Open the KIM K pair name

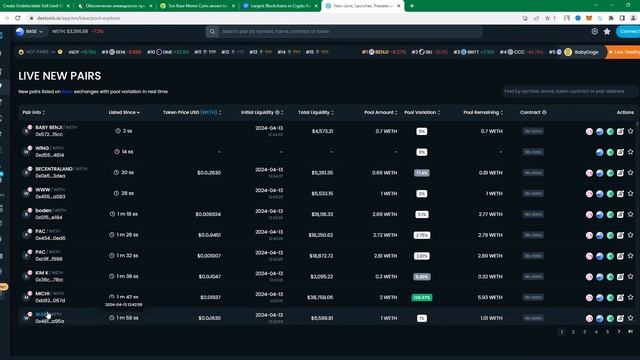click(x=42, y=273)
